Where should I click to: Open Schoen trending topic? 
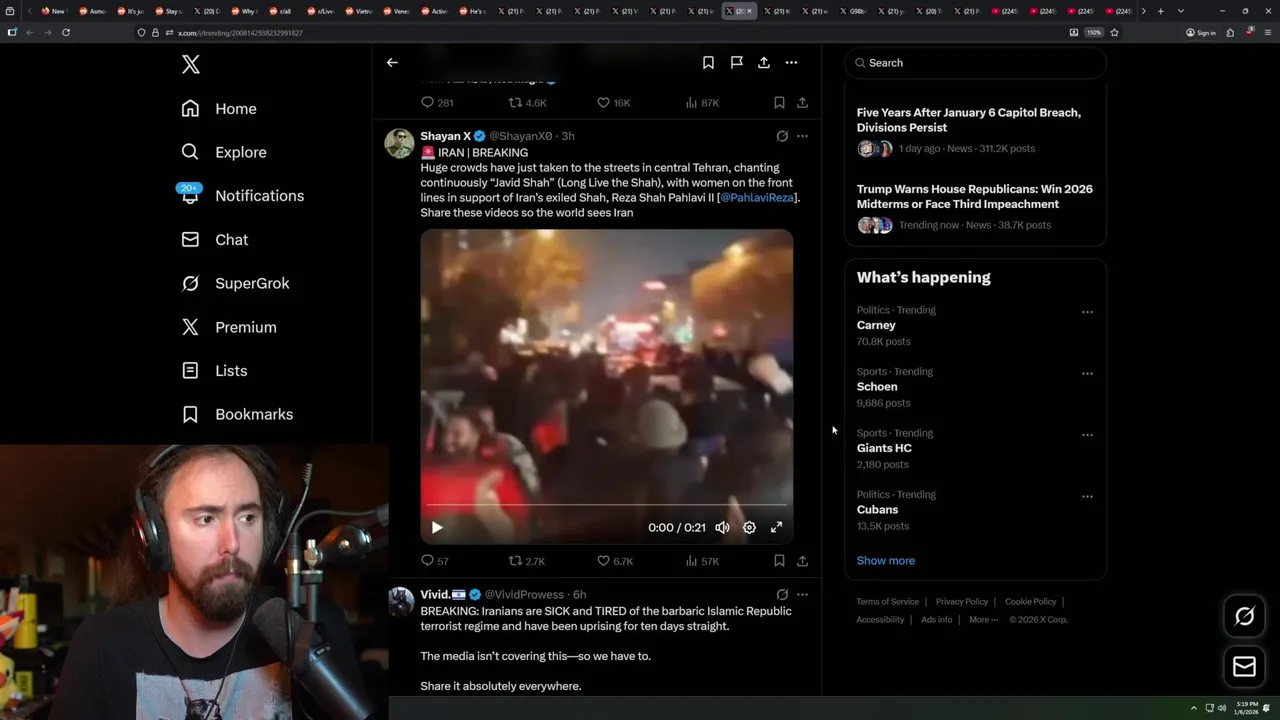click(877, 387)
